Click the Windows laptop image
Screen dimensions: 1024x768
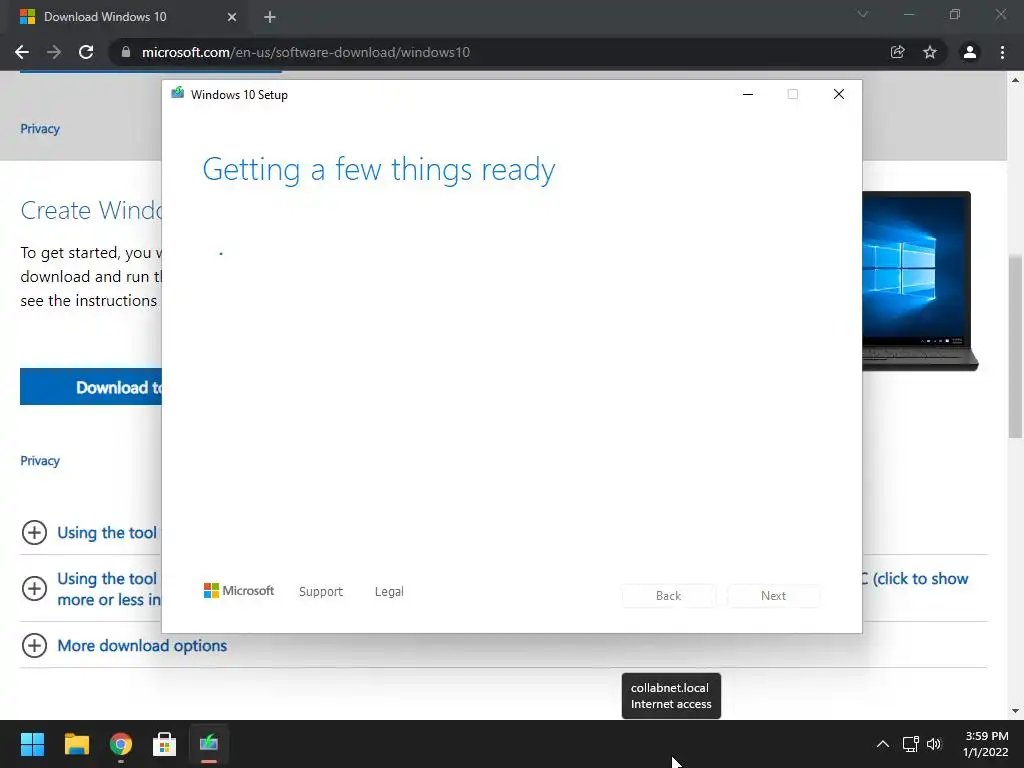920,281
